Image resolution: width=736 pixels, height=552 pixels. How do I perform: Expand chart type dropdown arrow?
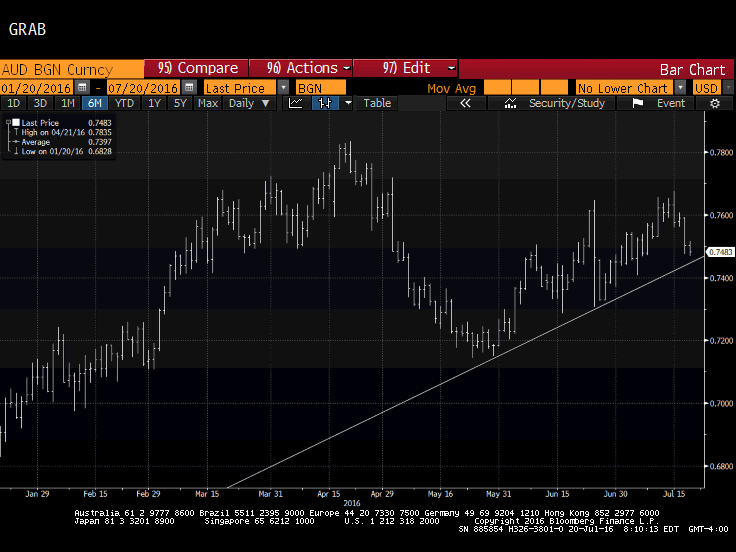point(348,103)
